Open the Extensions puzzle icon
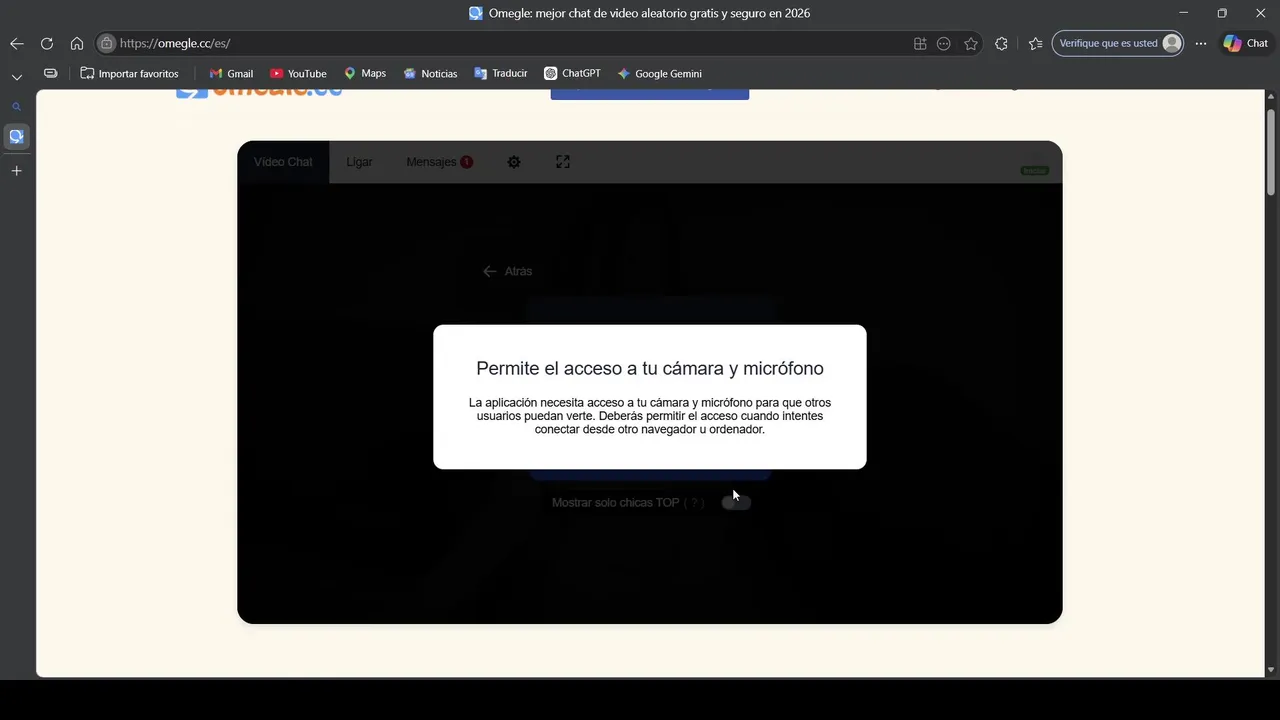This screenshot has width=1280, height=720. click(1001, 43)
